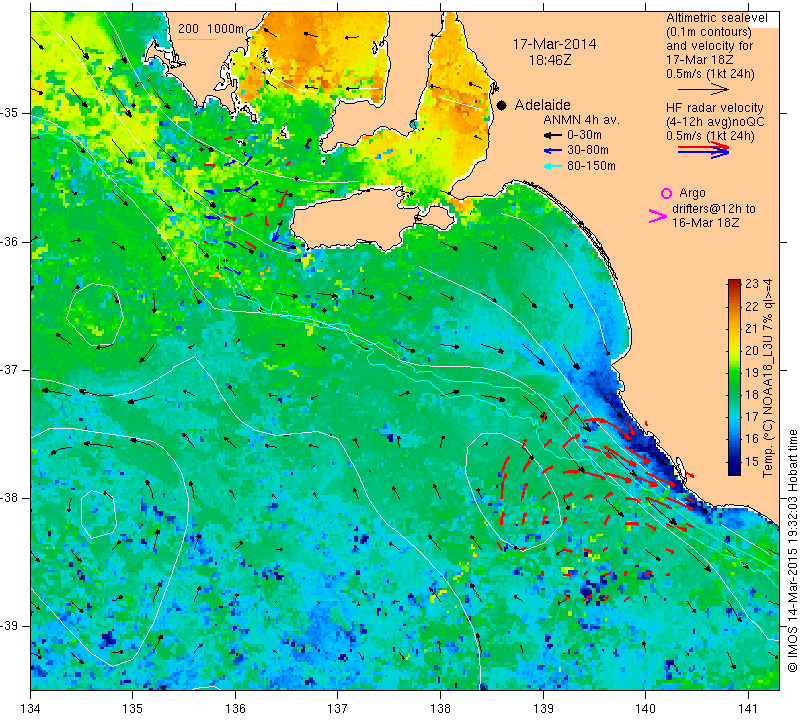Click the cyan 80-150m legend arrow
The height and width of the screenshot is (720, 800).
pyautogui.click(x=553, y=166)
